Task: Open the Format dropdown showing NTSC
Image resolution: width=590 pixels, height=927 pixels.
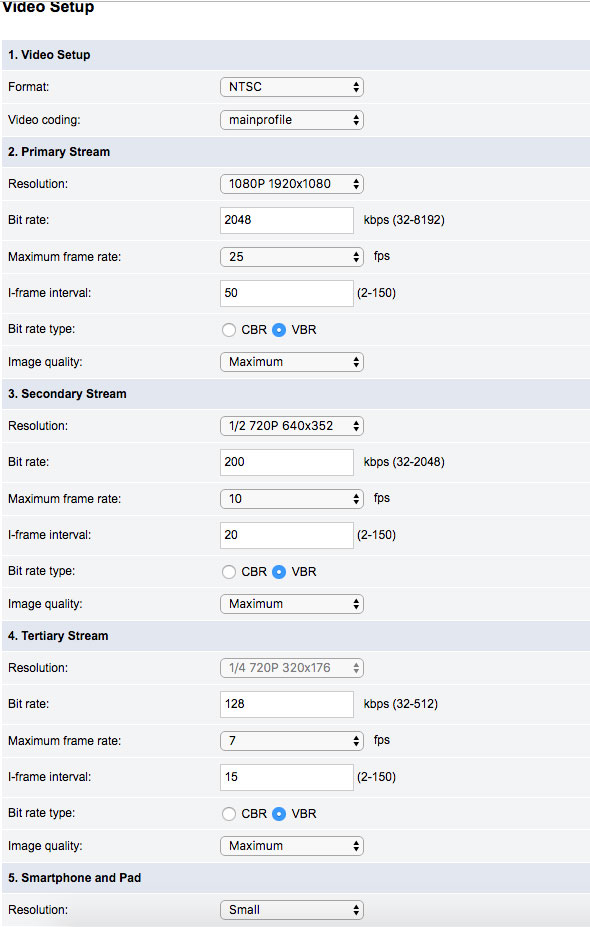Action: 291,87
